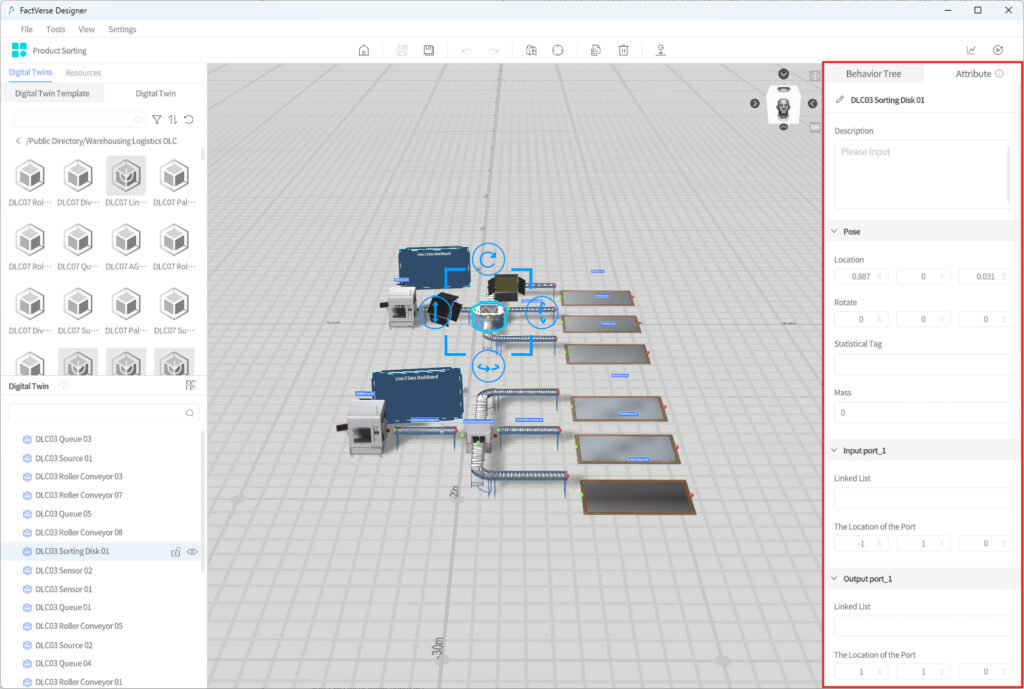Viewport: 1024px width, 689px height.
Task: Click the layout icon in the Digital Twin list header
Action: click(191, 385)
